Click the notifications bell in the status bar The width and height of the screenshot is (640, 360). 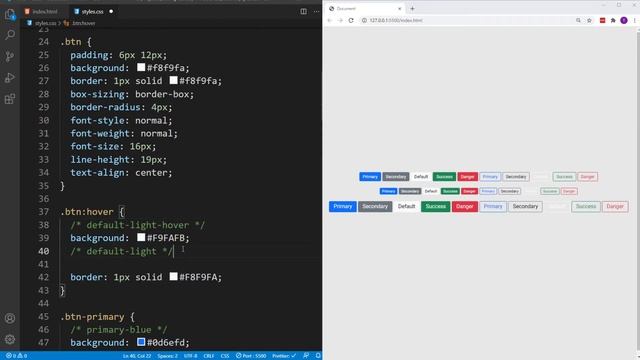pyautogui.click(x=318, y=356)
